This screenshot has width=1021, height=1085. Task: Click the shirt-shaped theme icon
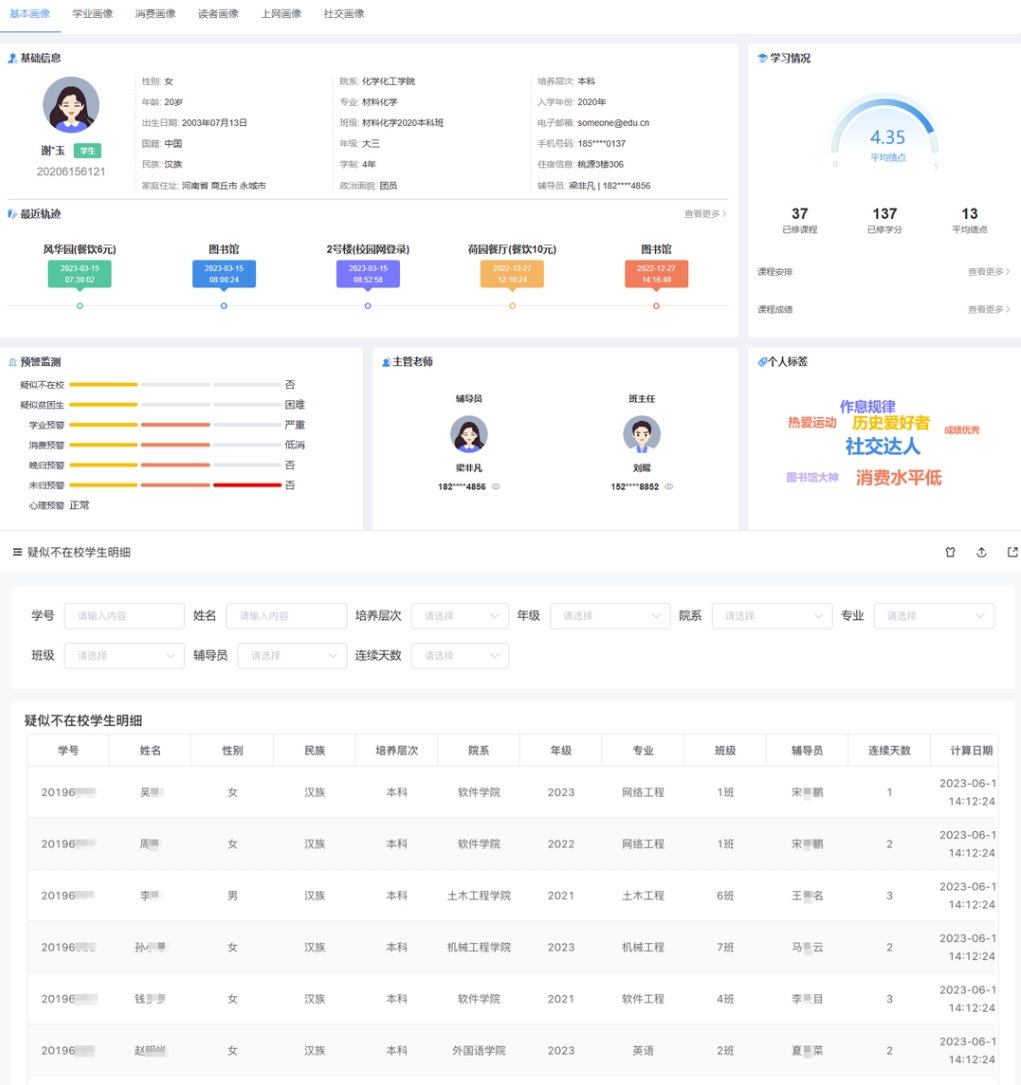pyautogui.click(x=950, y=552)
